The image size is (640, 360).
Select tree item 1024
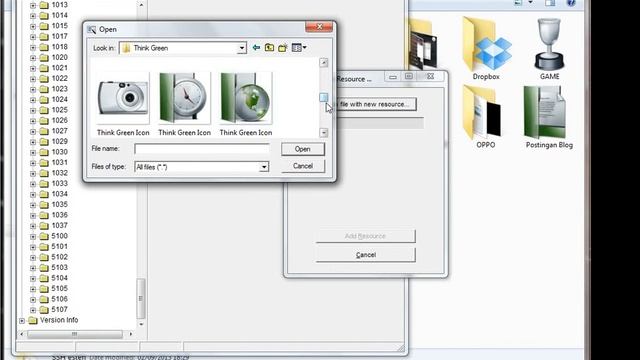[60, 100]
